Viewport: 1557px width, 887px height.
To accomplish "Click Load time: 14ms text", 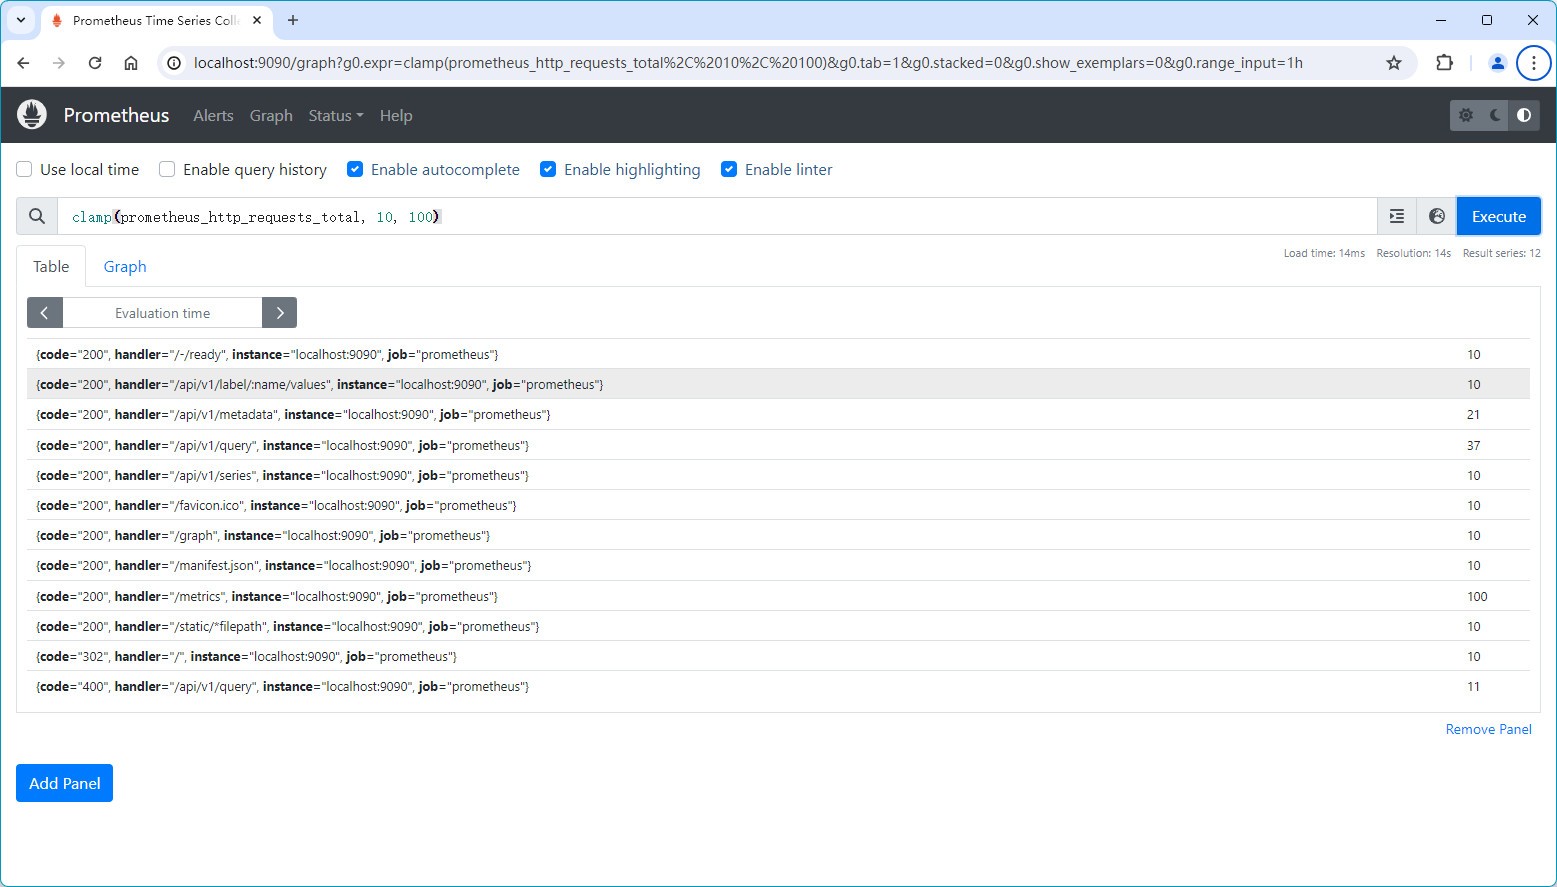I will pos(1324,253).
